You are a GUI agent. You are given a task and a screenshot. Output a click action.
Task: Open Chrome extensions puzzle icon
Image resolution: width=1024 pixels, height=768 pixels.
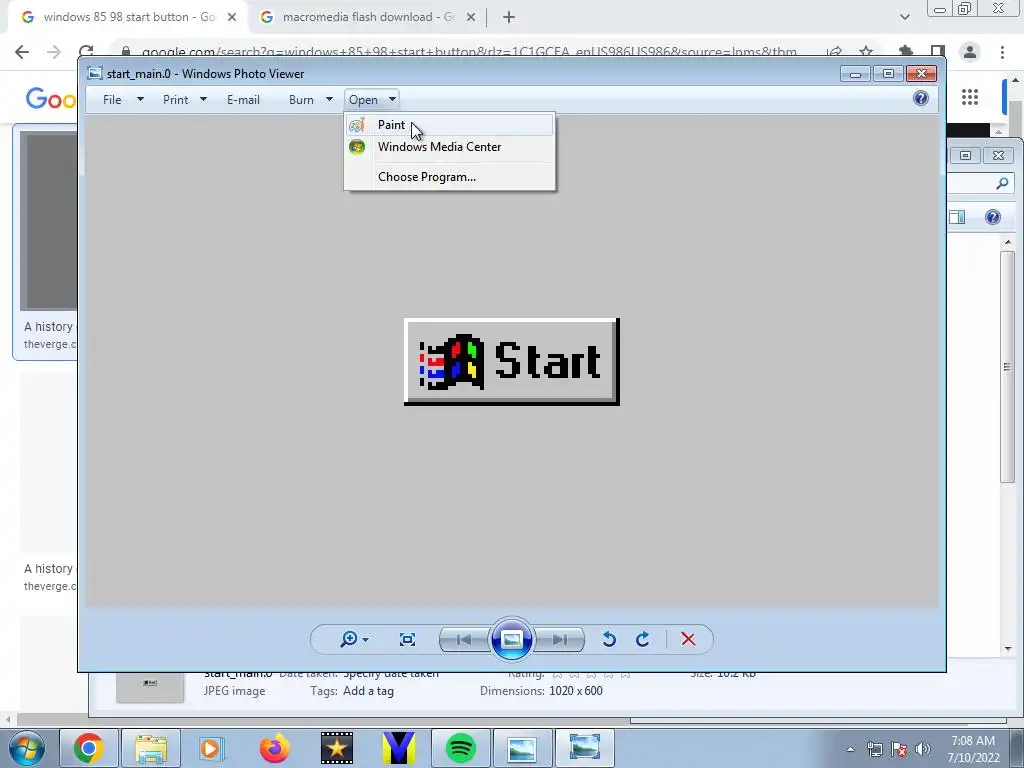tap(905, 52)
